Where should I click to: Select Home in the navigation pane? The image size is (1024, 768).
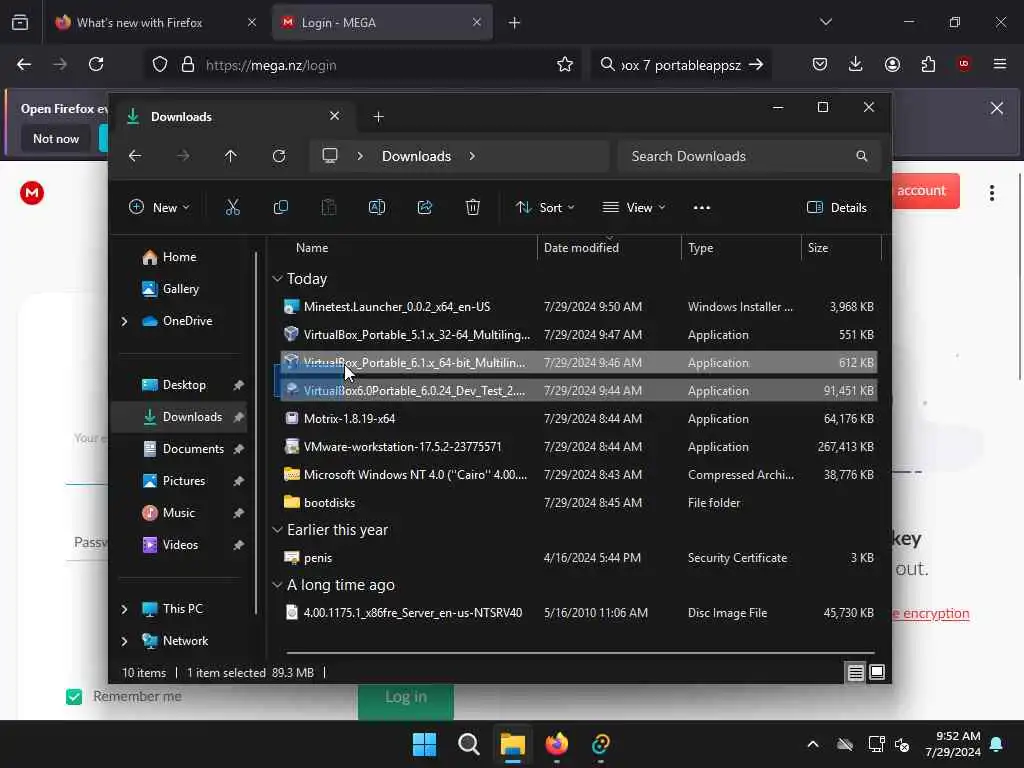click(x=180, y=257)
